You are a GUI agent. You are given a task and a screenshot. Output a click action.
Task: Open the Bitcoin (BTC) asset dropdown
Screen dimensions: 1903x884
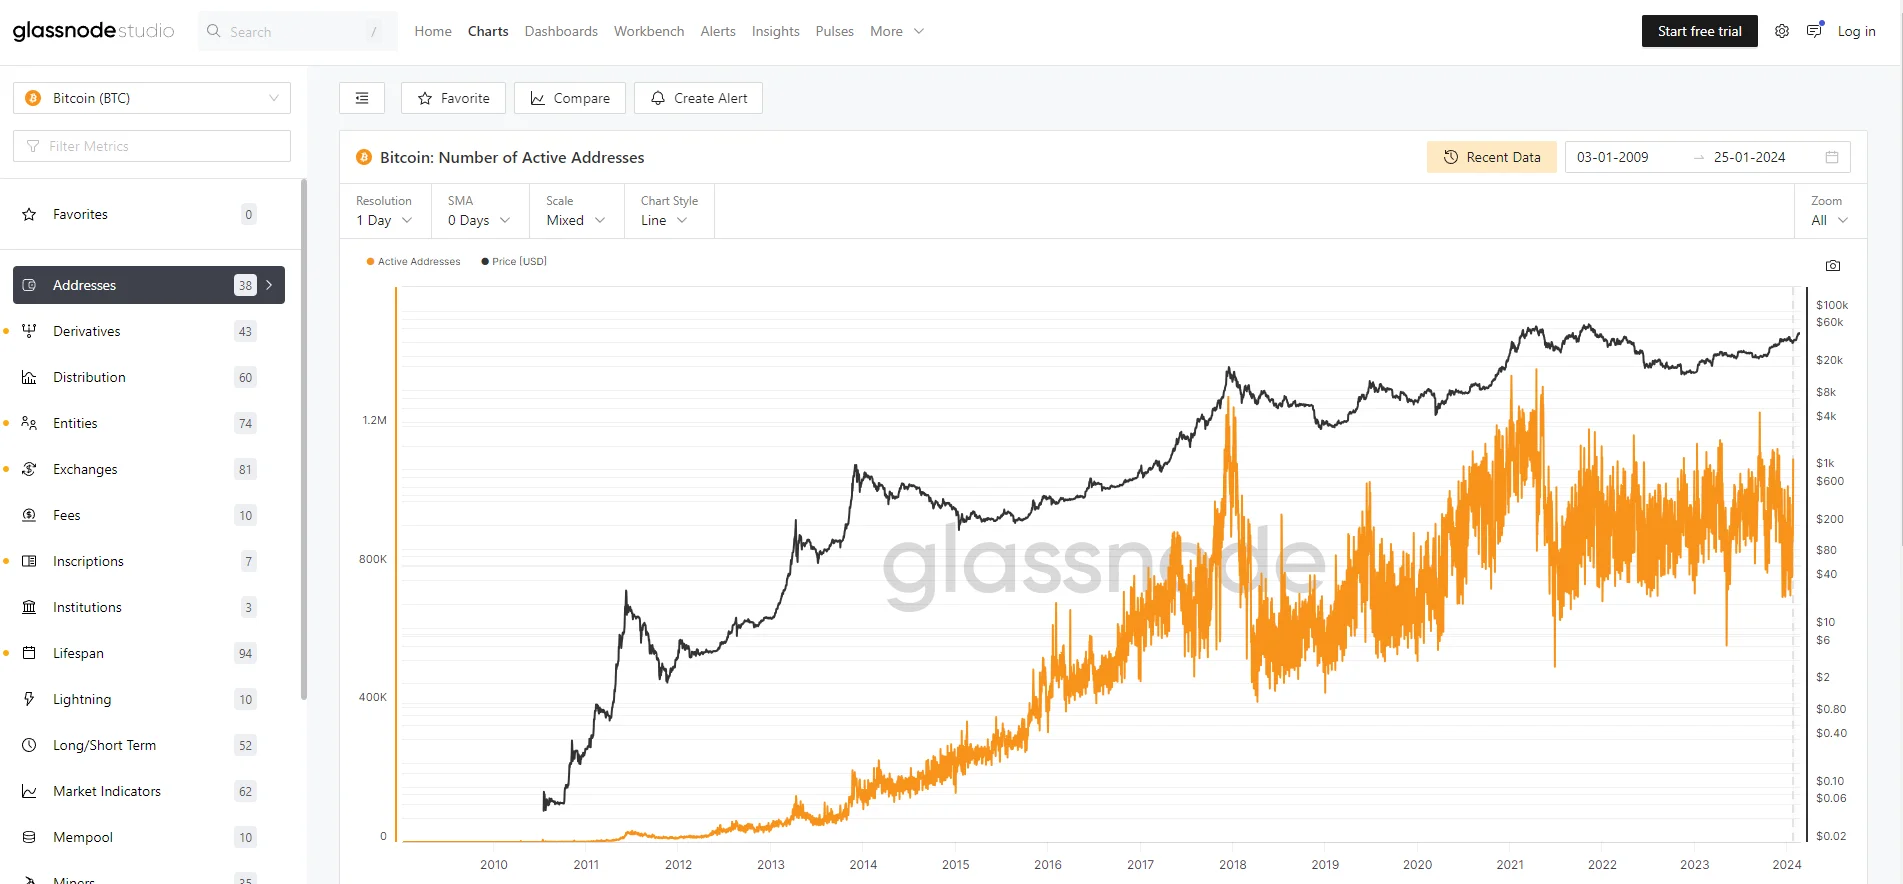[152, 98]
